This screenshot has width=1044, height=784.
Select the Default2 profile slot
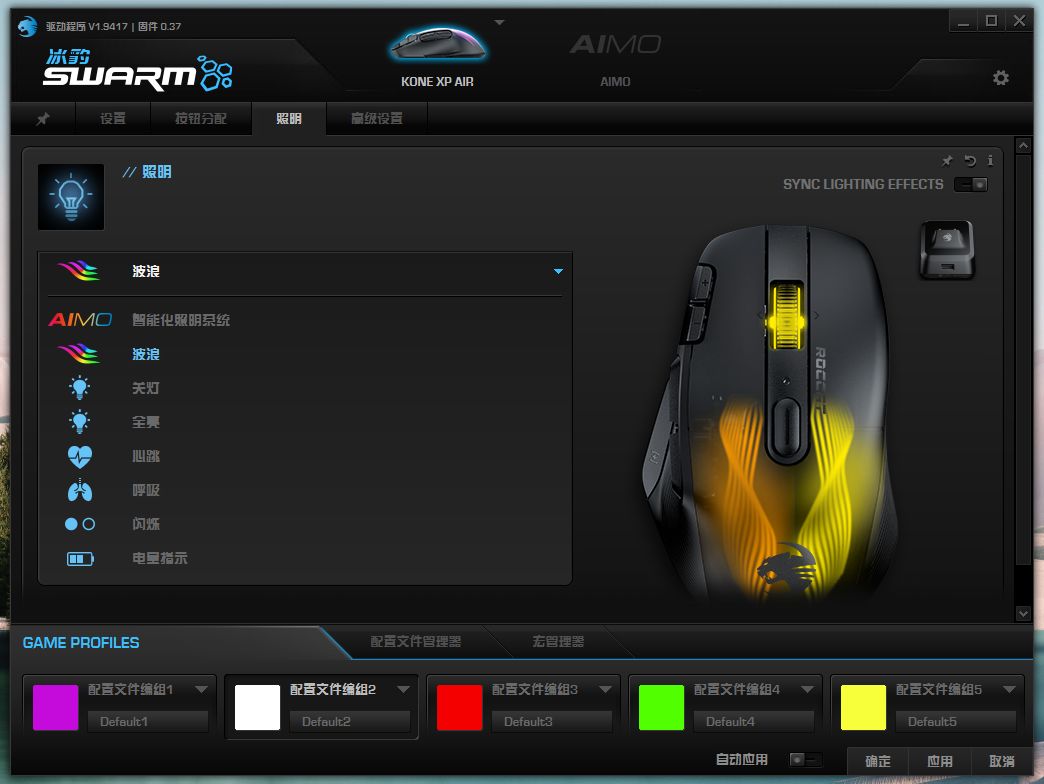tap(350, 721)
